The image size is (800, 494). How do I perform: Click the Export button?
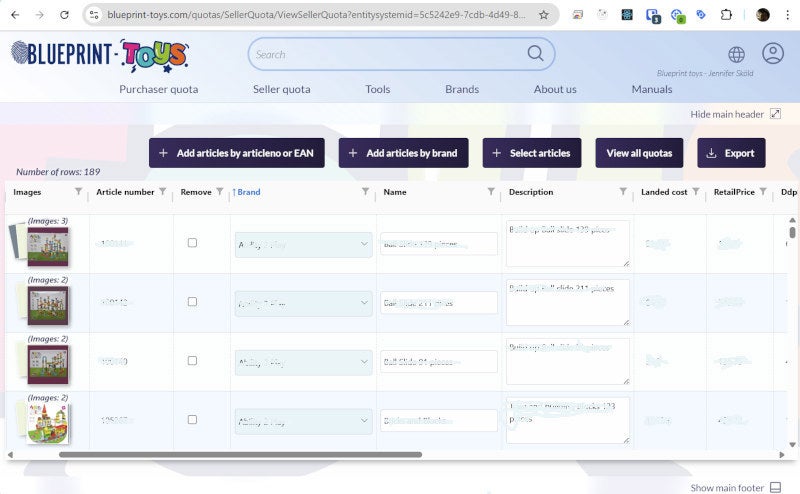[x=731, y=153]
